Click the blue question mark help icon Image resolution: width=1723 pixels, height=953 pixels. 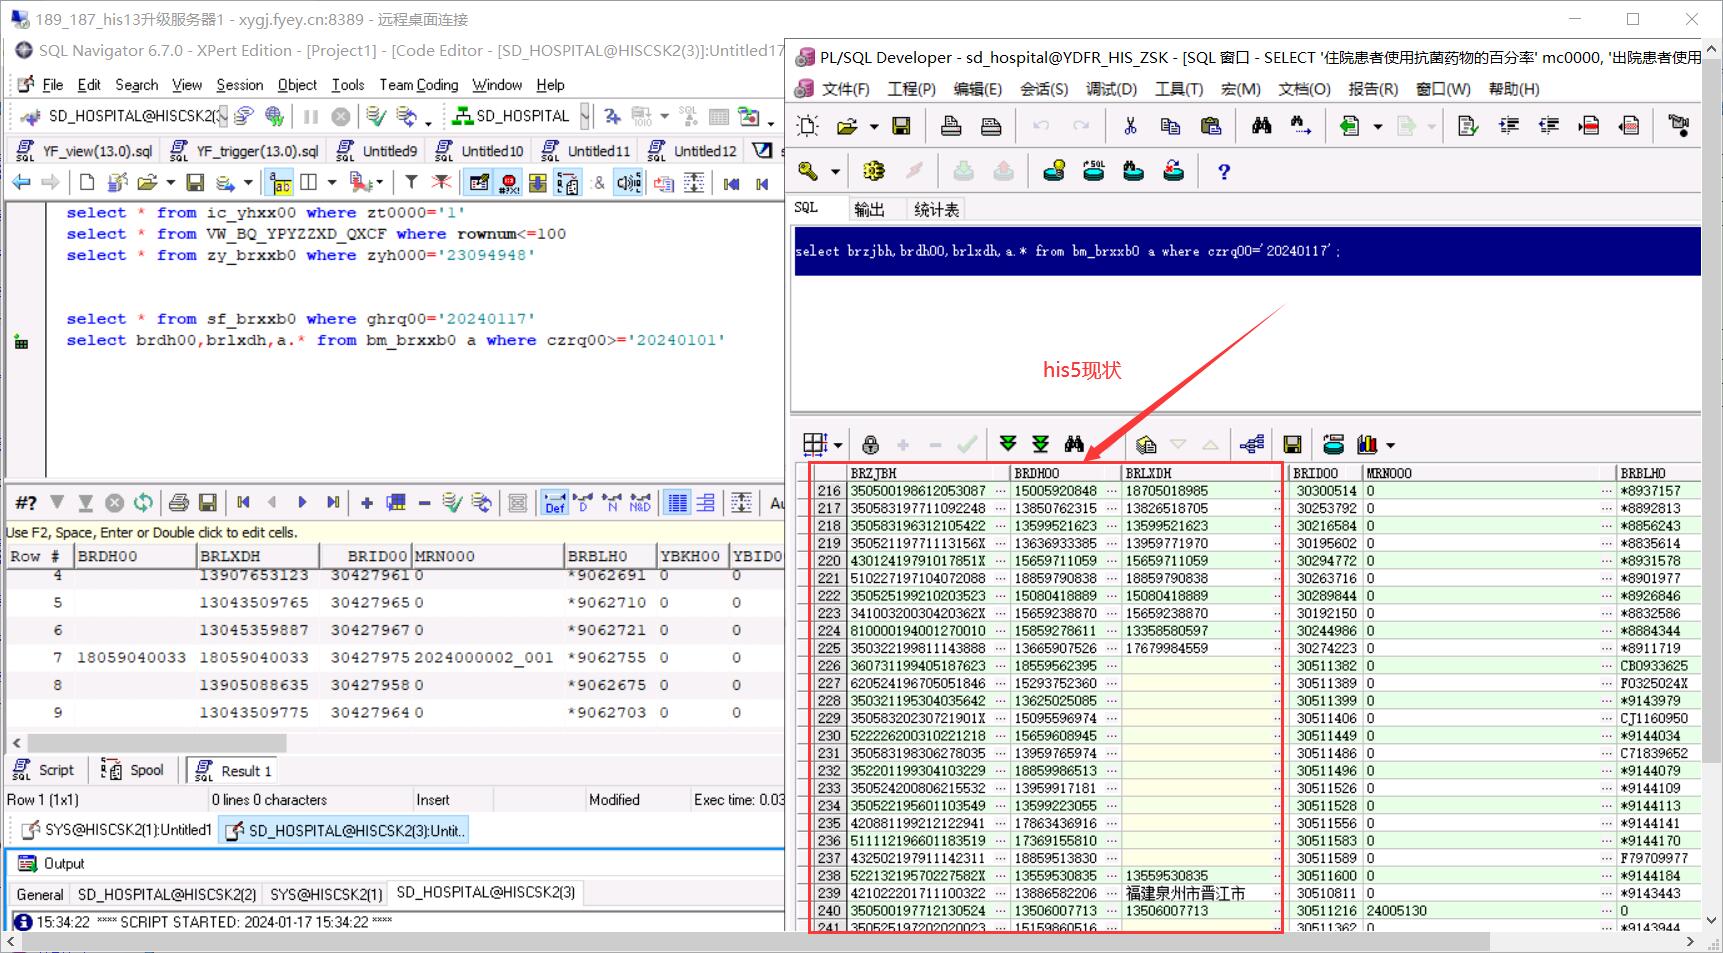coord(1223,172)
